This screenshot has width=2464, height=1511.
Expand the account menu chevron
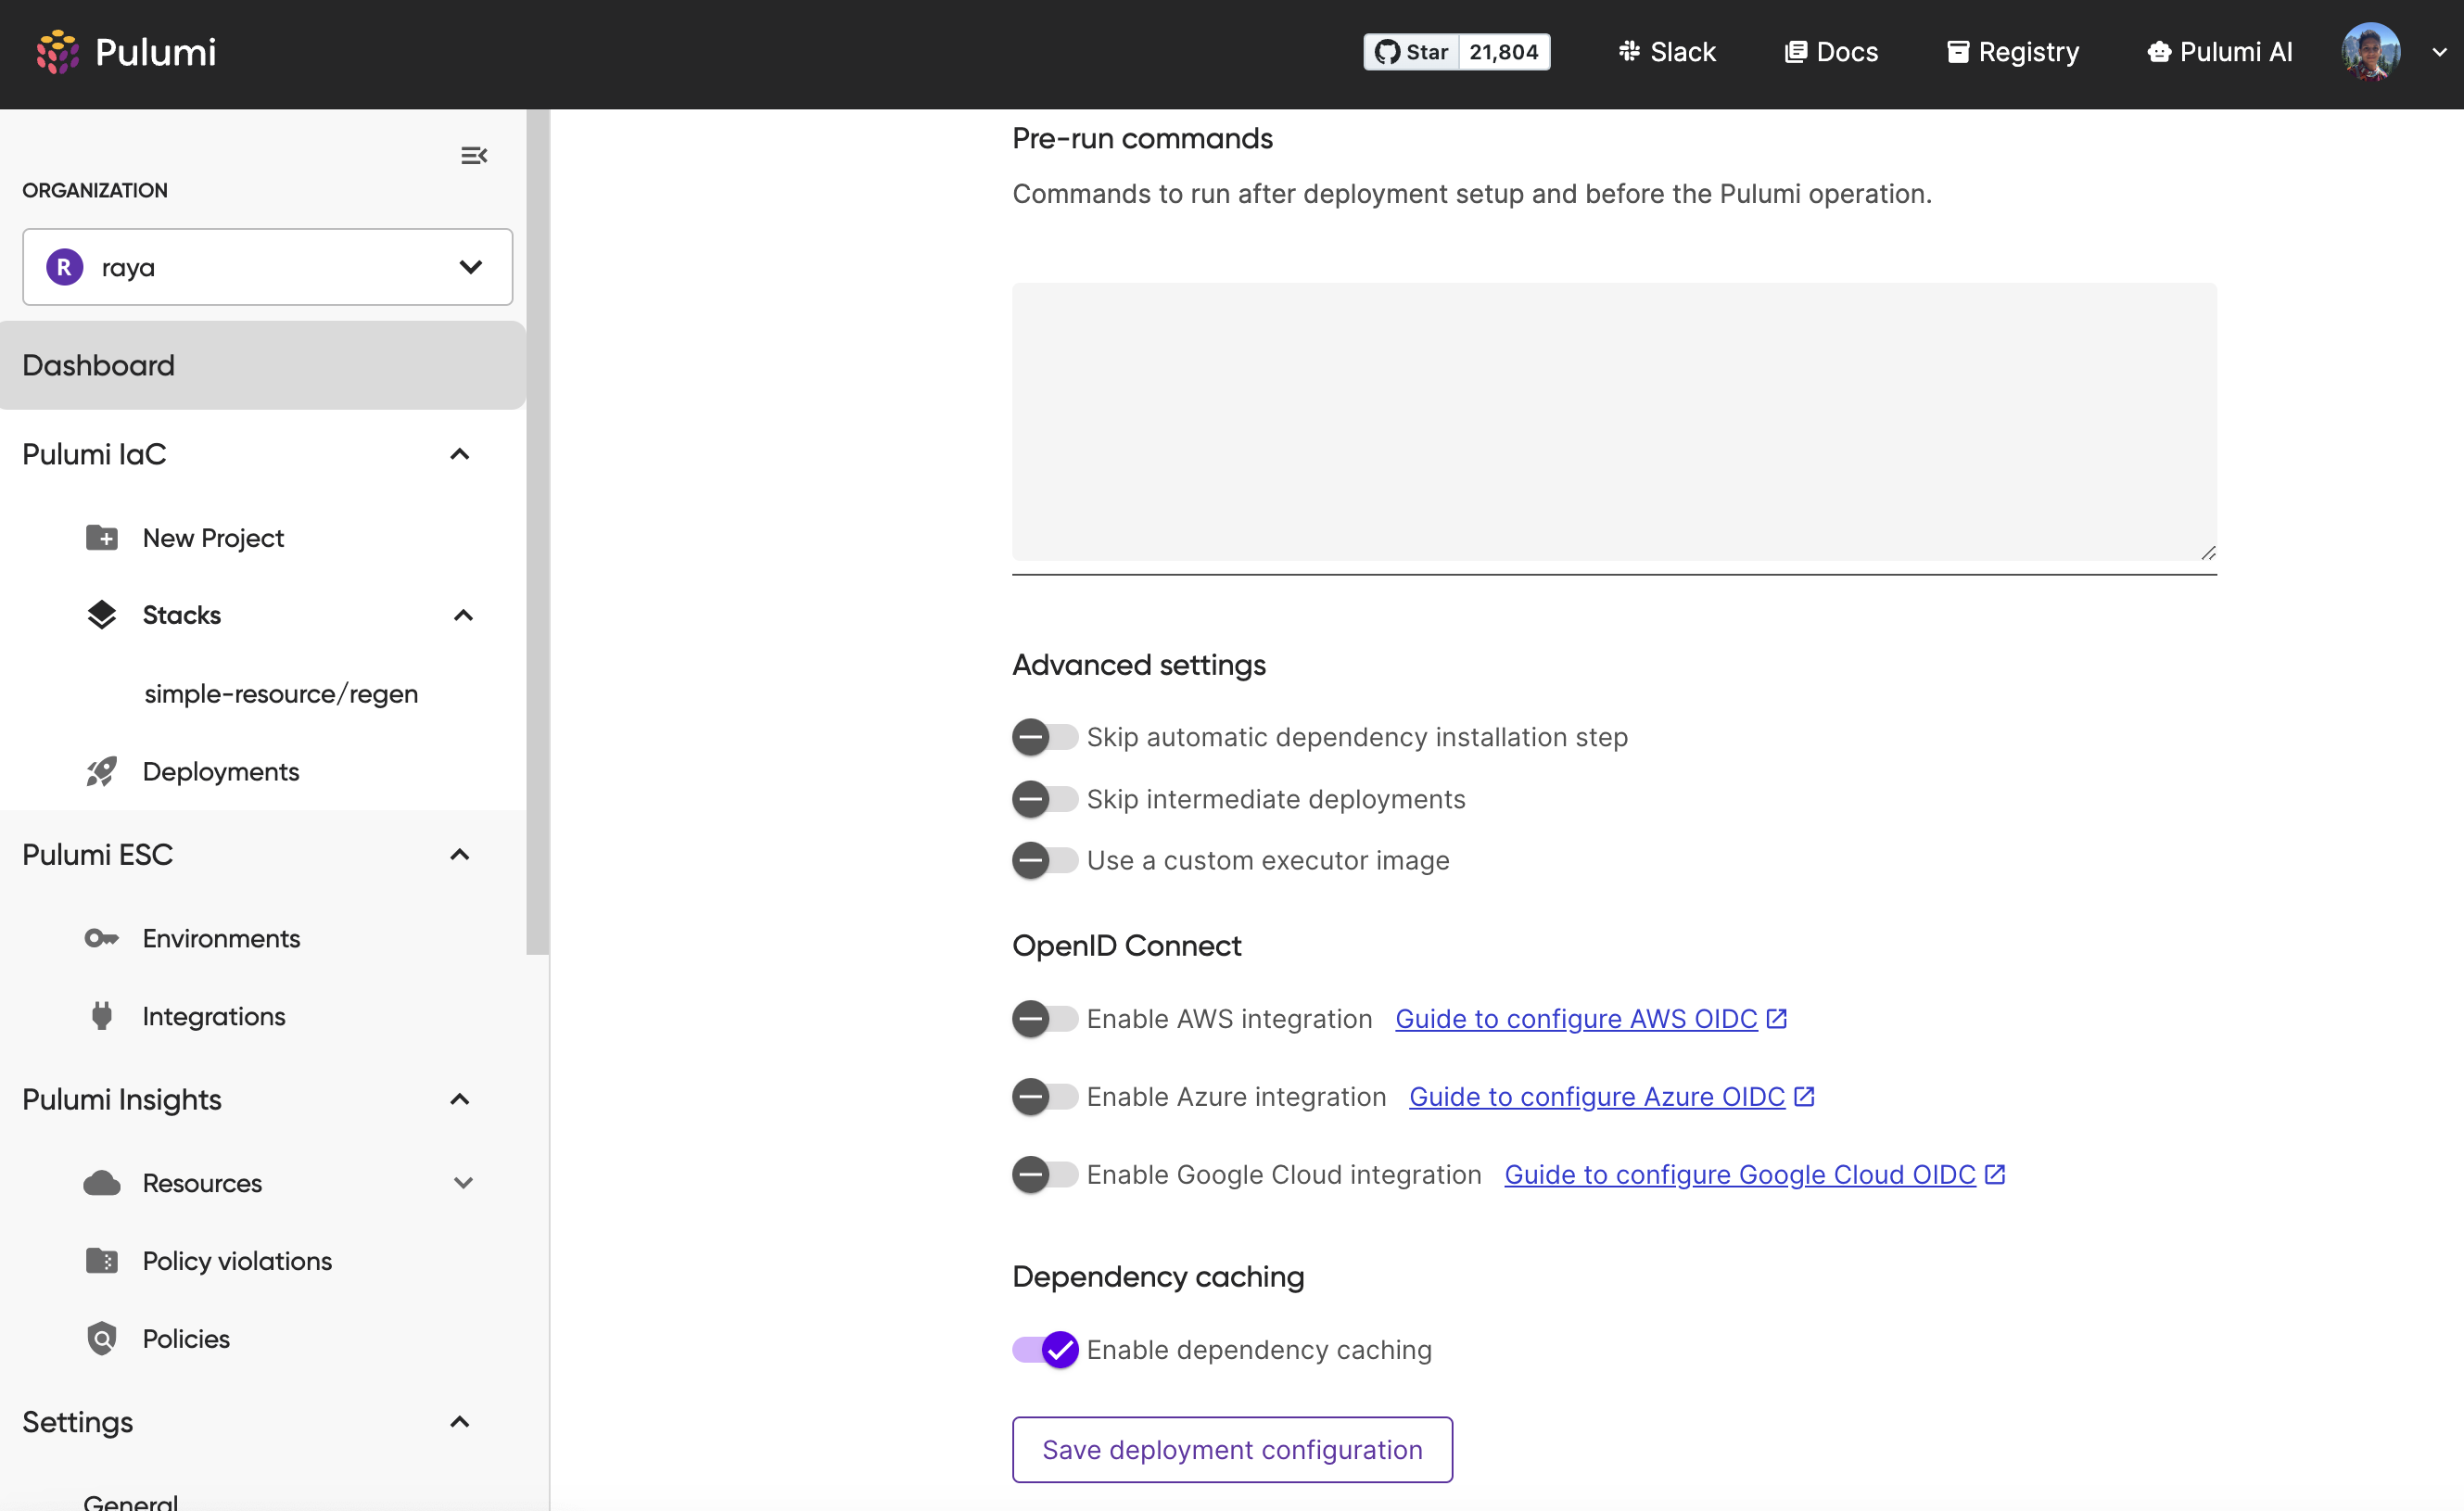pos(2439,52)
